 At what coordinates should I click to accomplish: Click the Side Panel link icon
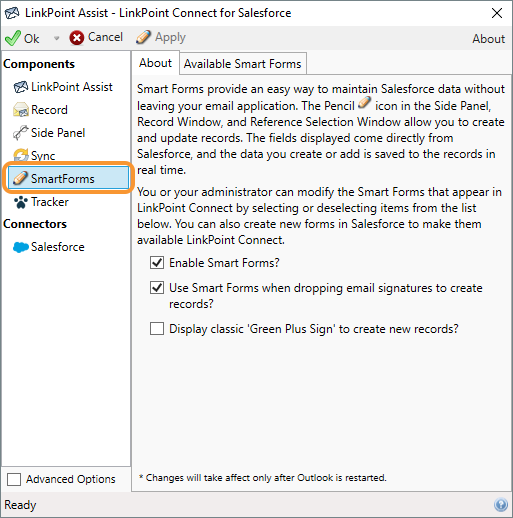point(20,133)
